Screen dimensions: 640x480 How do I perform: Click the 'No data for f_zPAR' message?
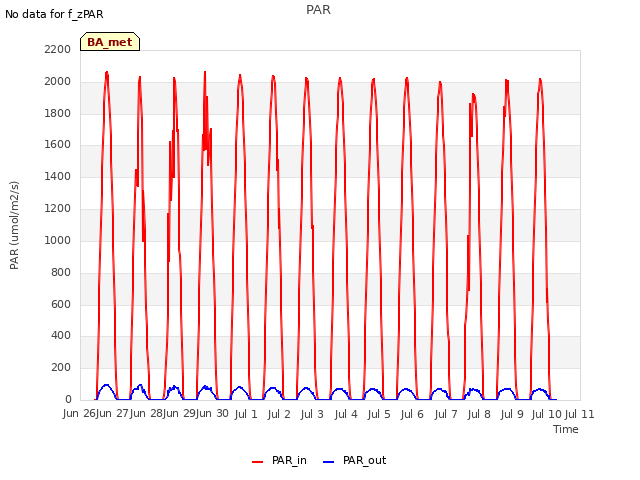54,14
